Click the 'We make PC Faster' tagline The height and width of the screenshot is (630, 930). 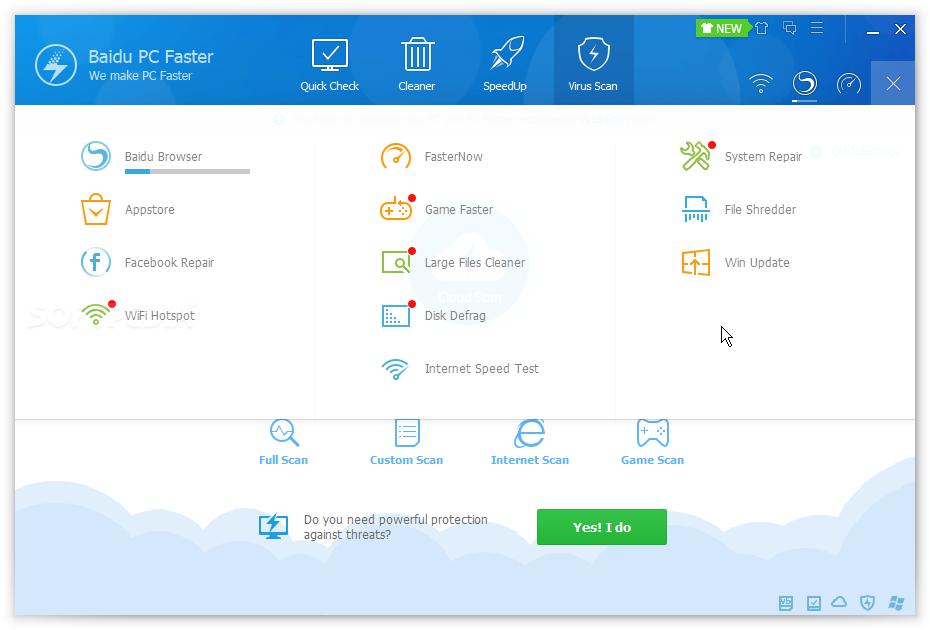[x=141, y=76]
